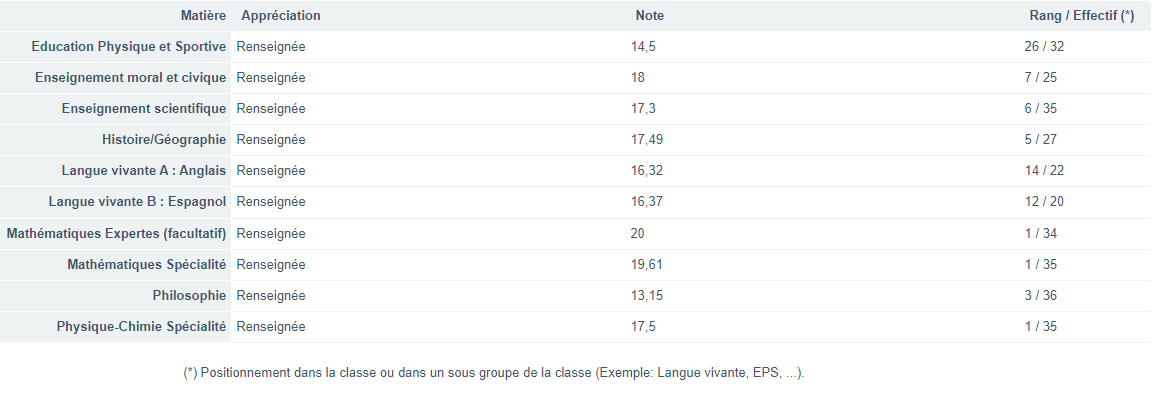Viewport: 1163px width, 400px height.
Task: Select Mathématiques Expertes (facultatif) row label
Action: 116,233
